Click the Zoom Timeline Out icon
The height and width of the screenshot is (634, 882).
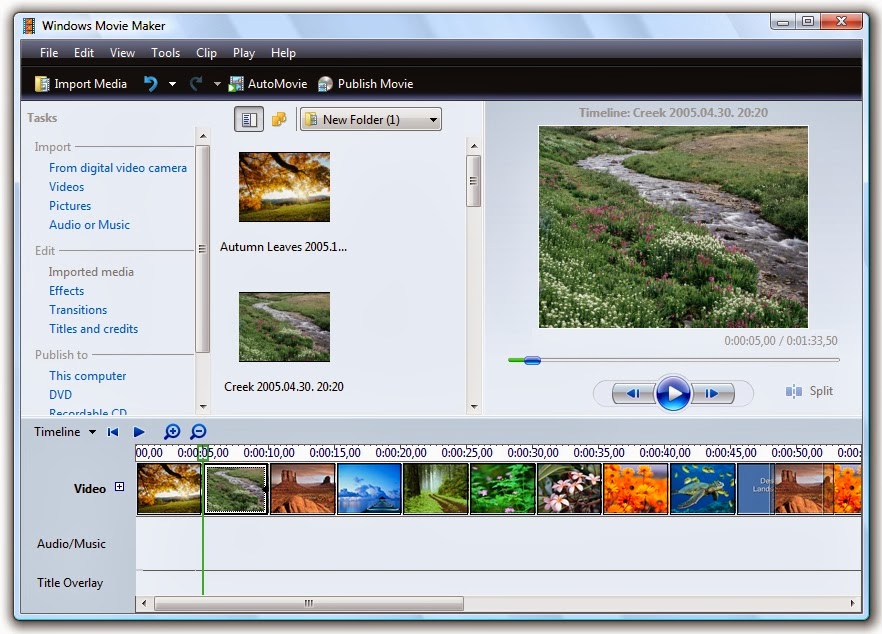(x=198, y=431)
